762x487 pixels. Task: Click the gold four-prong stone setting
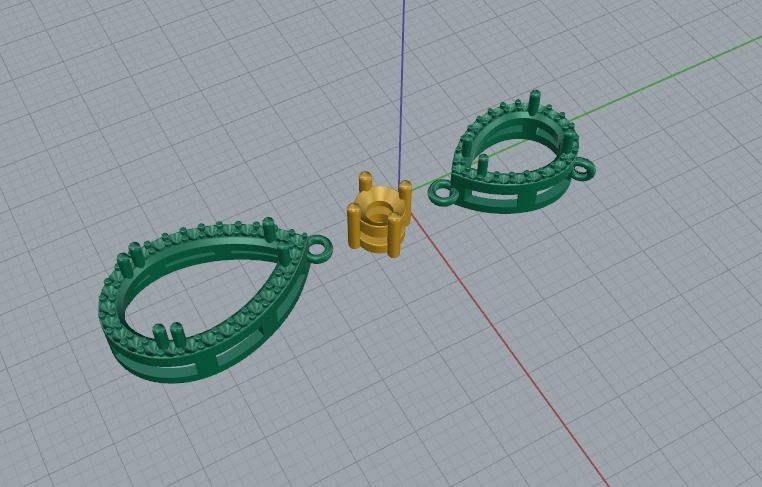380,214
